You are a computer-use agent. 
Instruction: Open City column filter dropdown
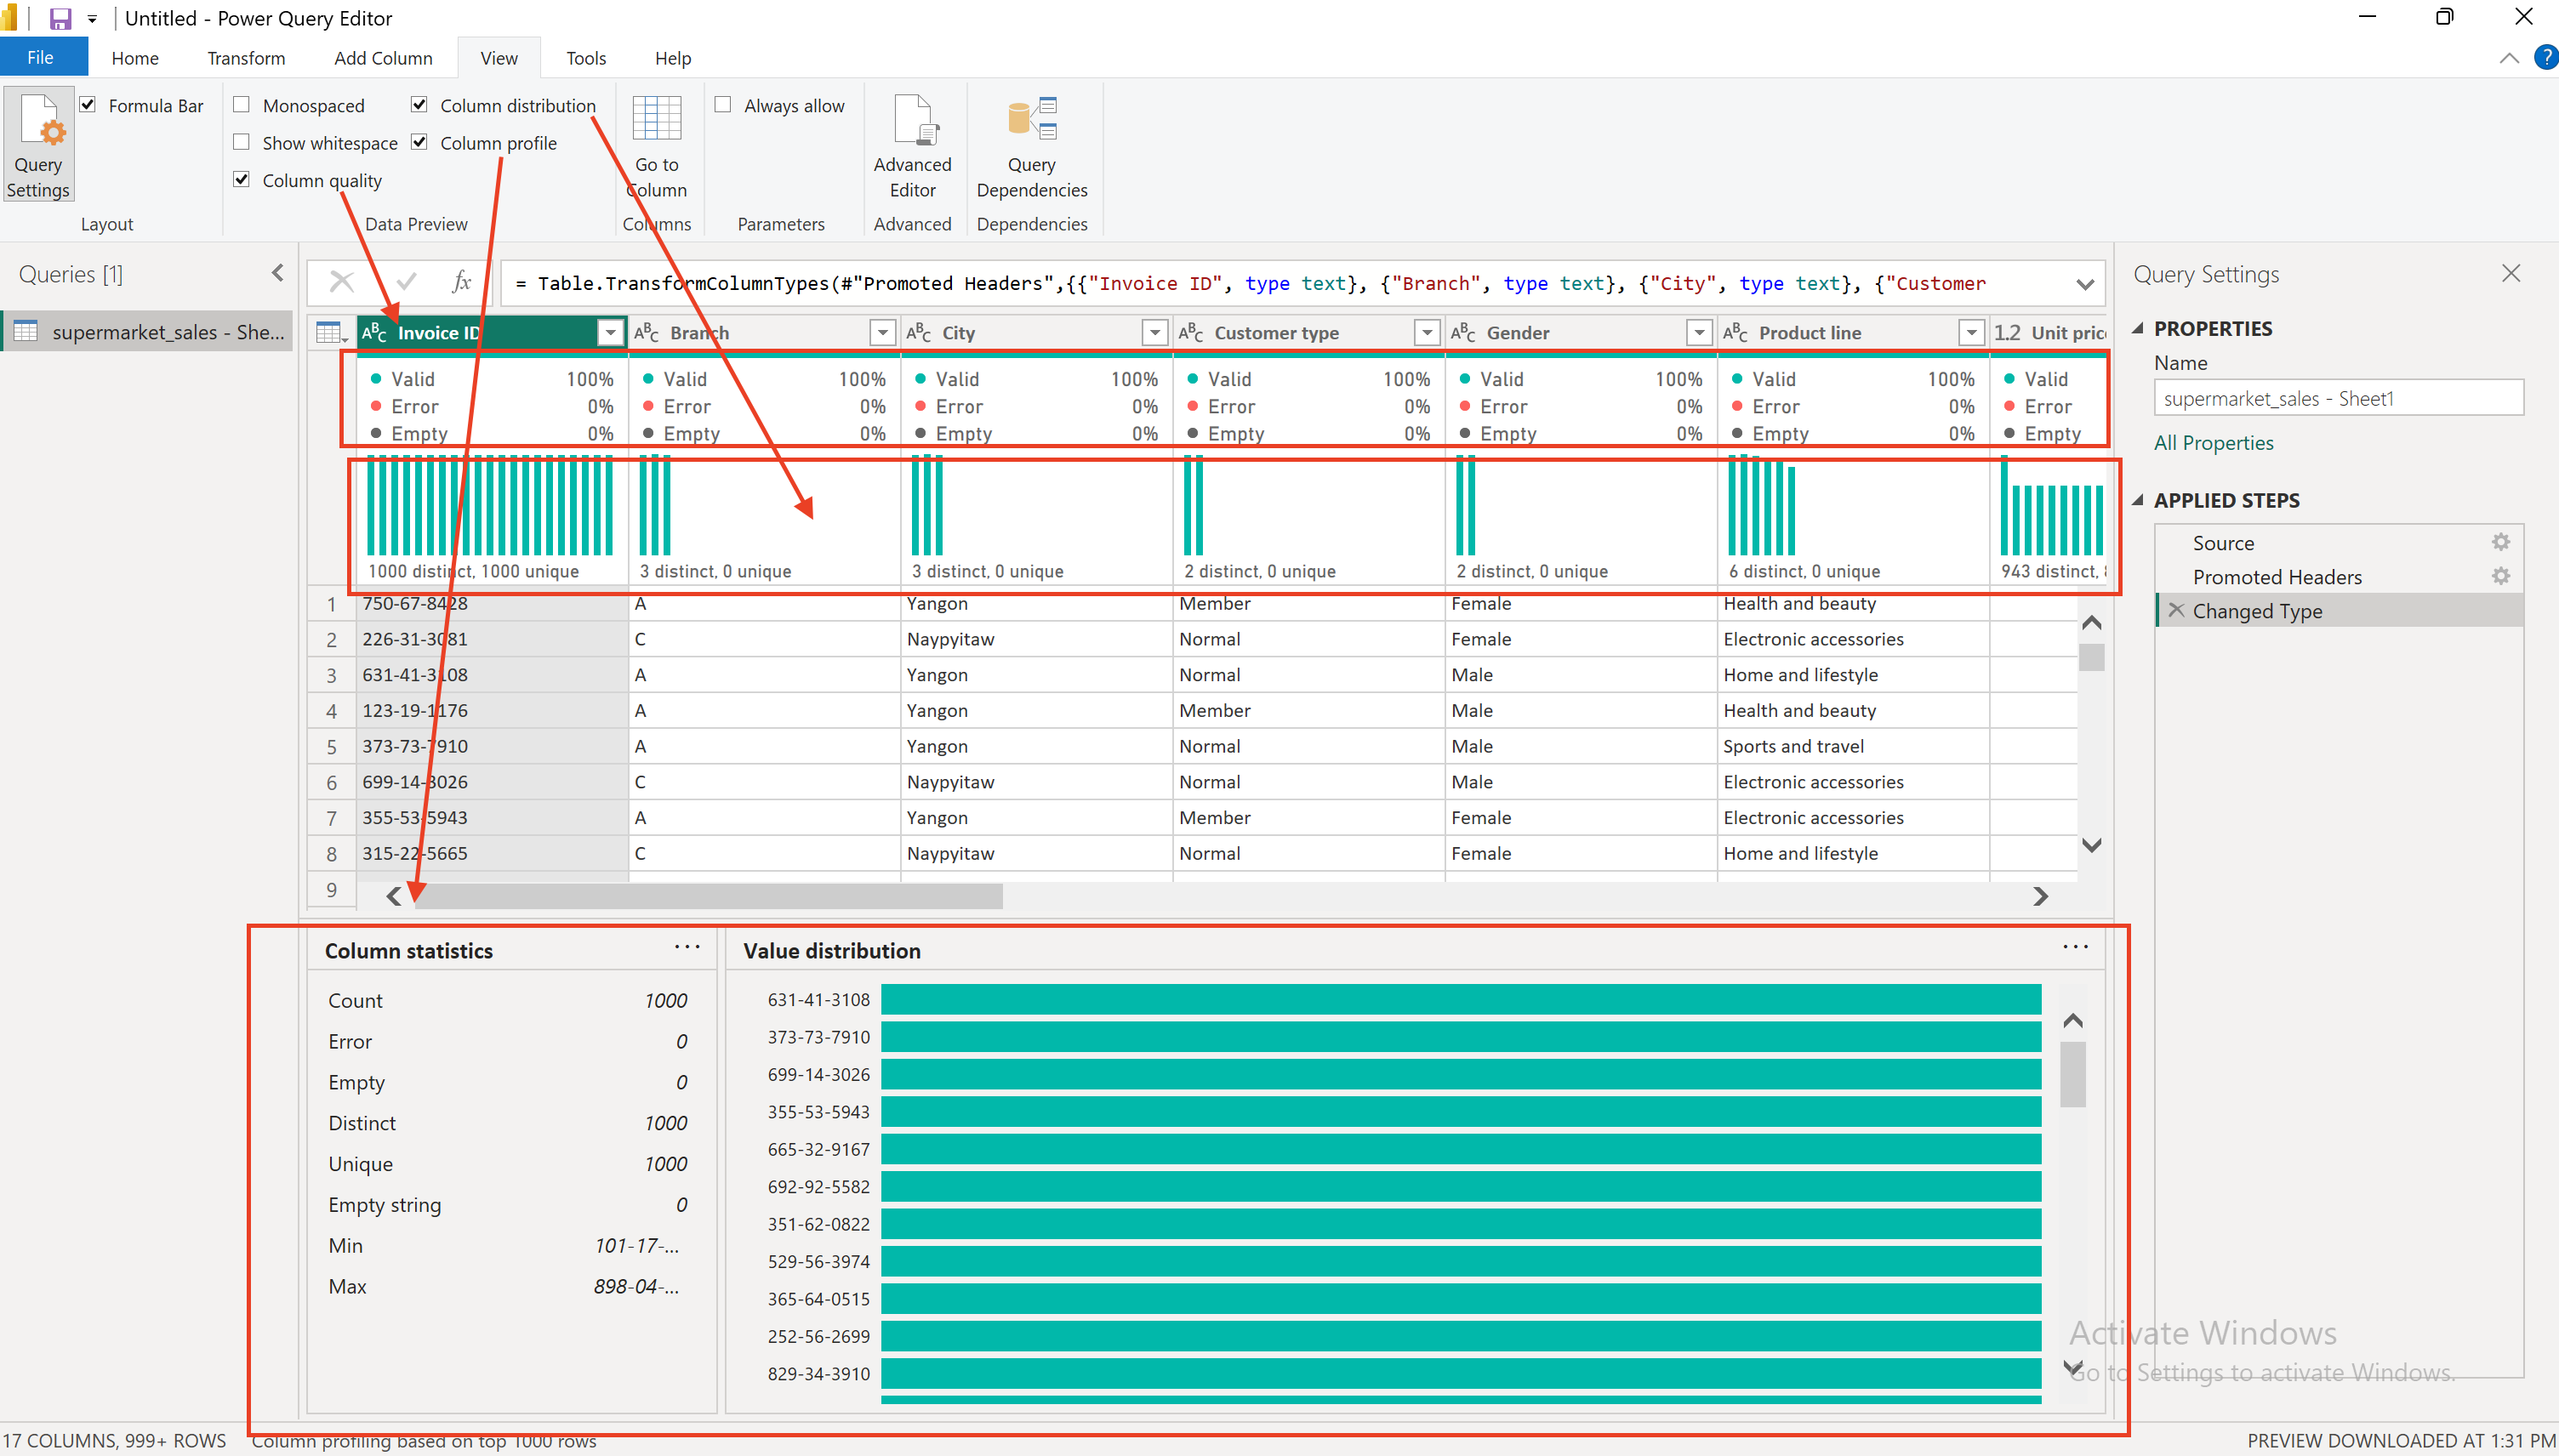(x=1155, y=333)
